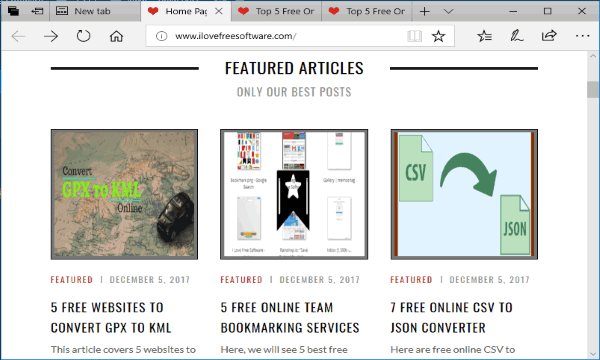Viewport: 600px width, 360px height.
Task: Click FEATURED category above CSV article
Action: click(411, 280)
